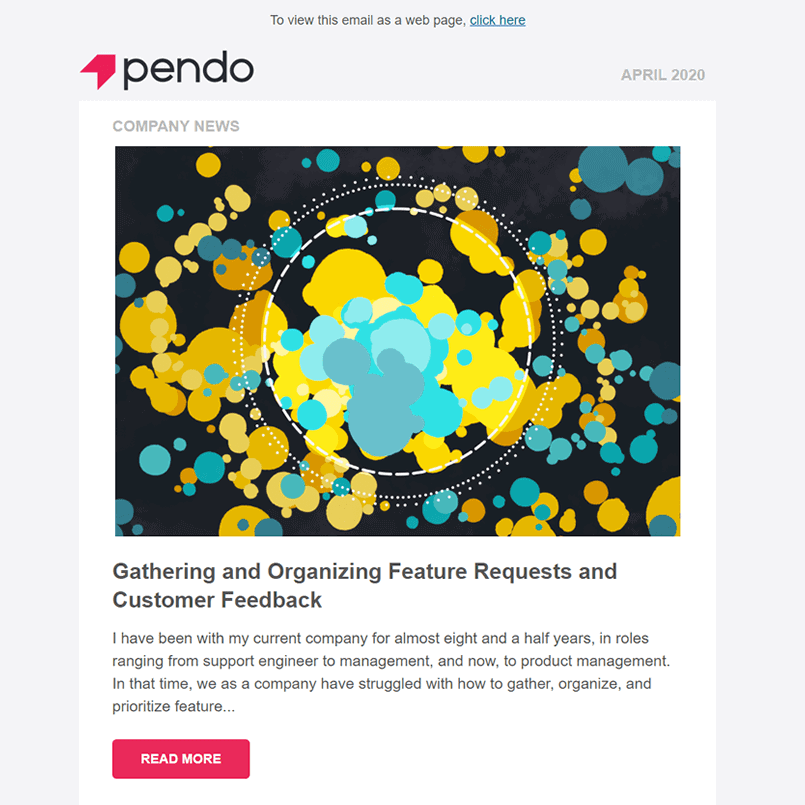The height and width of the screenshot is (805, 805).
Task: Select the COMPANY NEWS section label
Action: [x=176, y=126]
